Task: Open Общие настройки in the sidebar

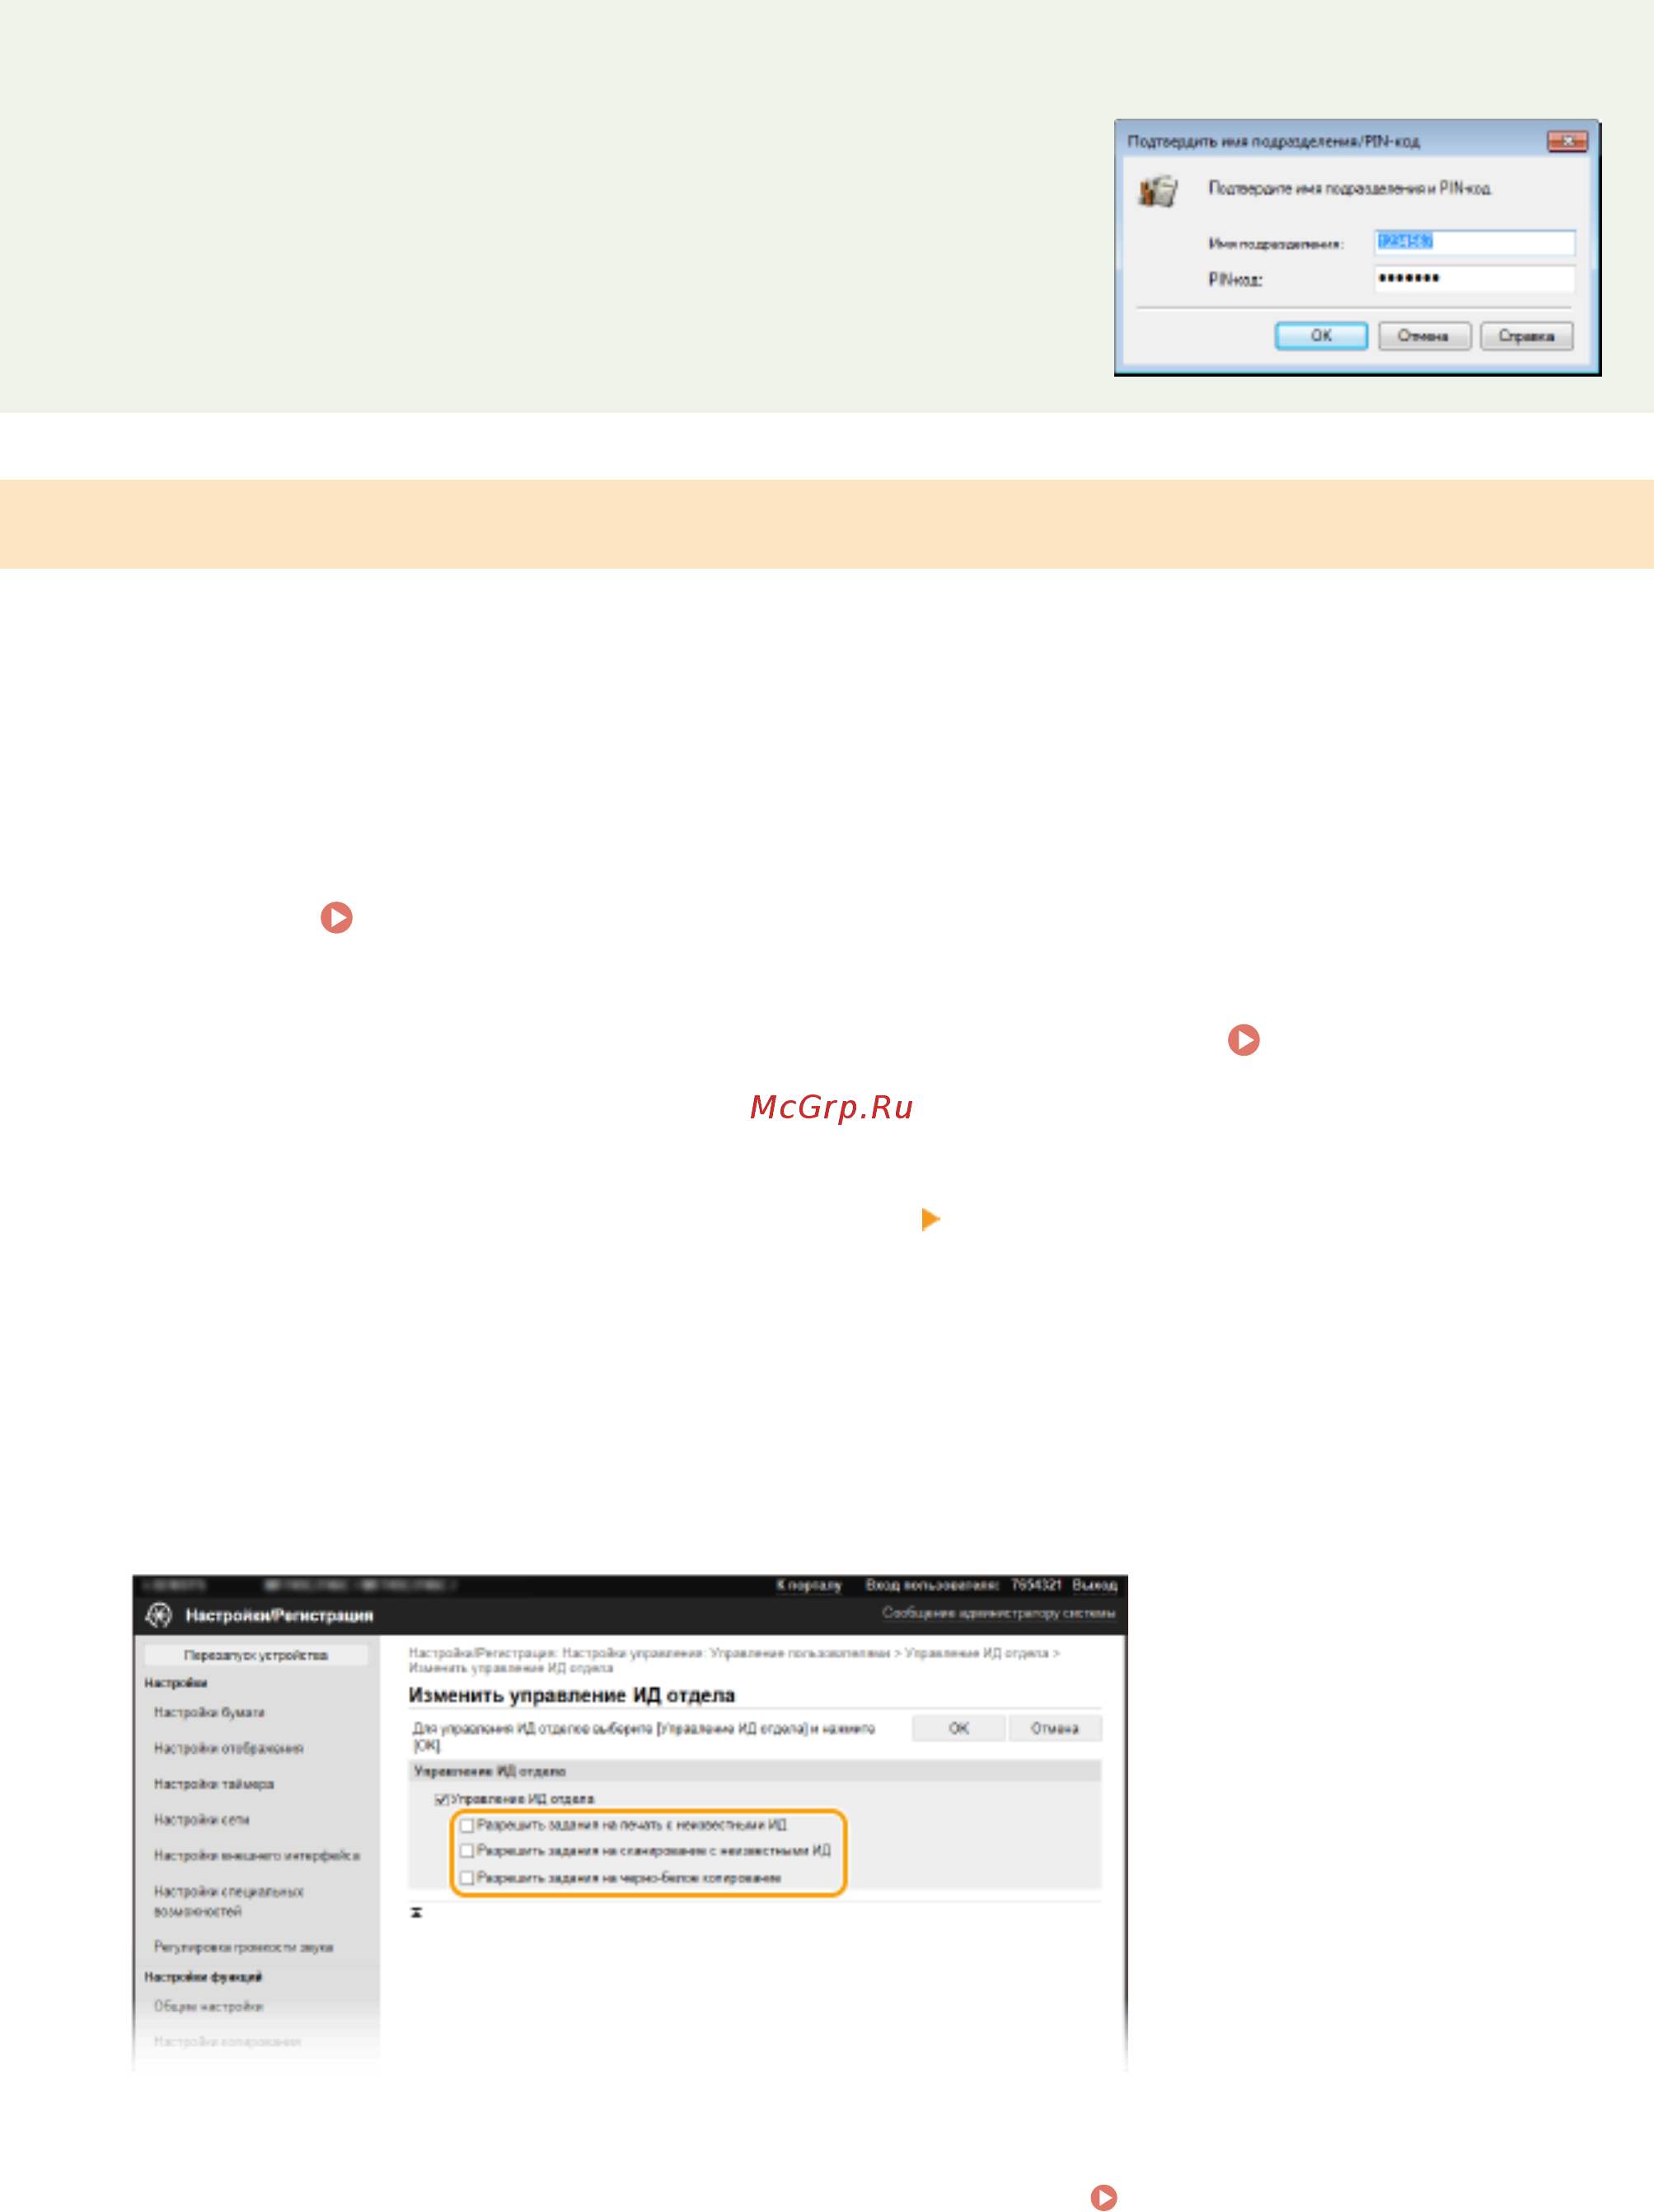Action: click(208, 2006)
